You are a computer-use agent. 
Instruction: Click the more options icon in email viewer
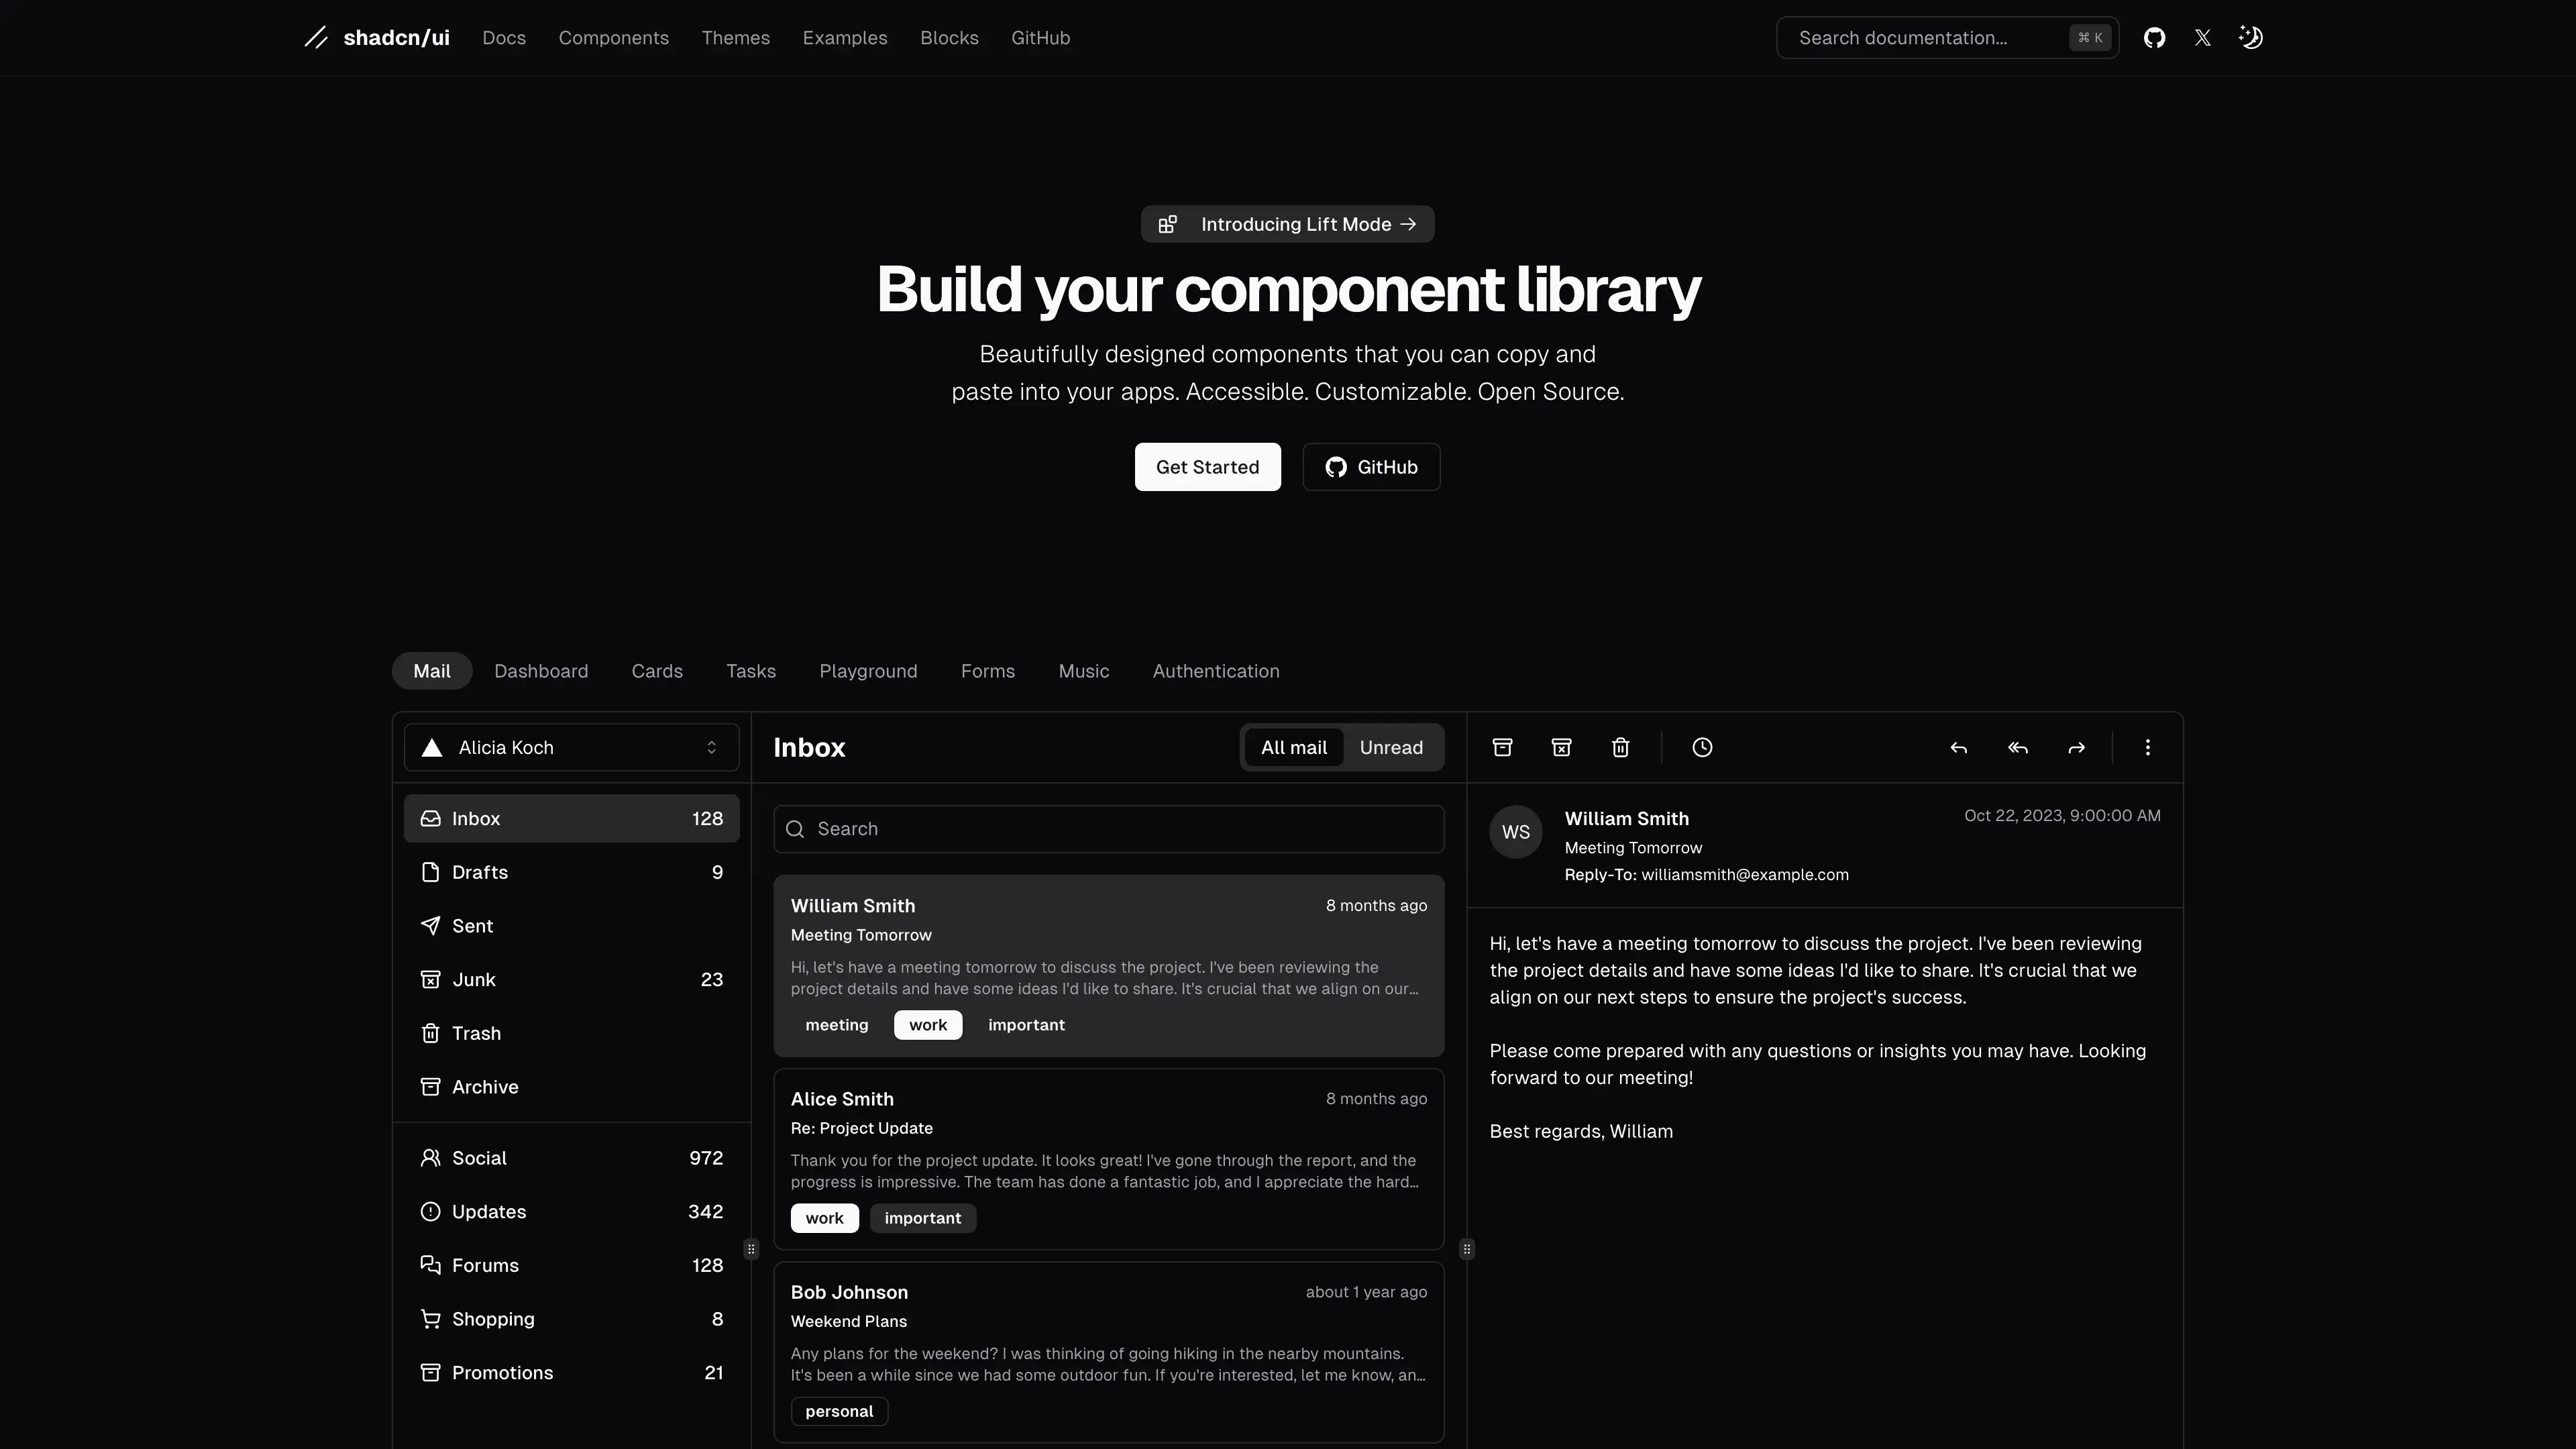(2148, 747)
